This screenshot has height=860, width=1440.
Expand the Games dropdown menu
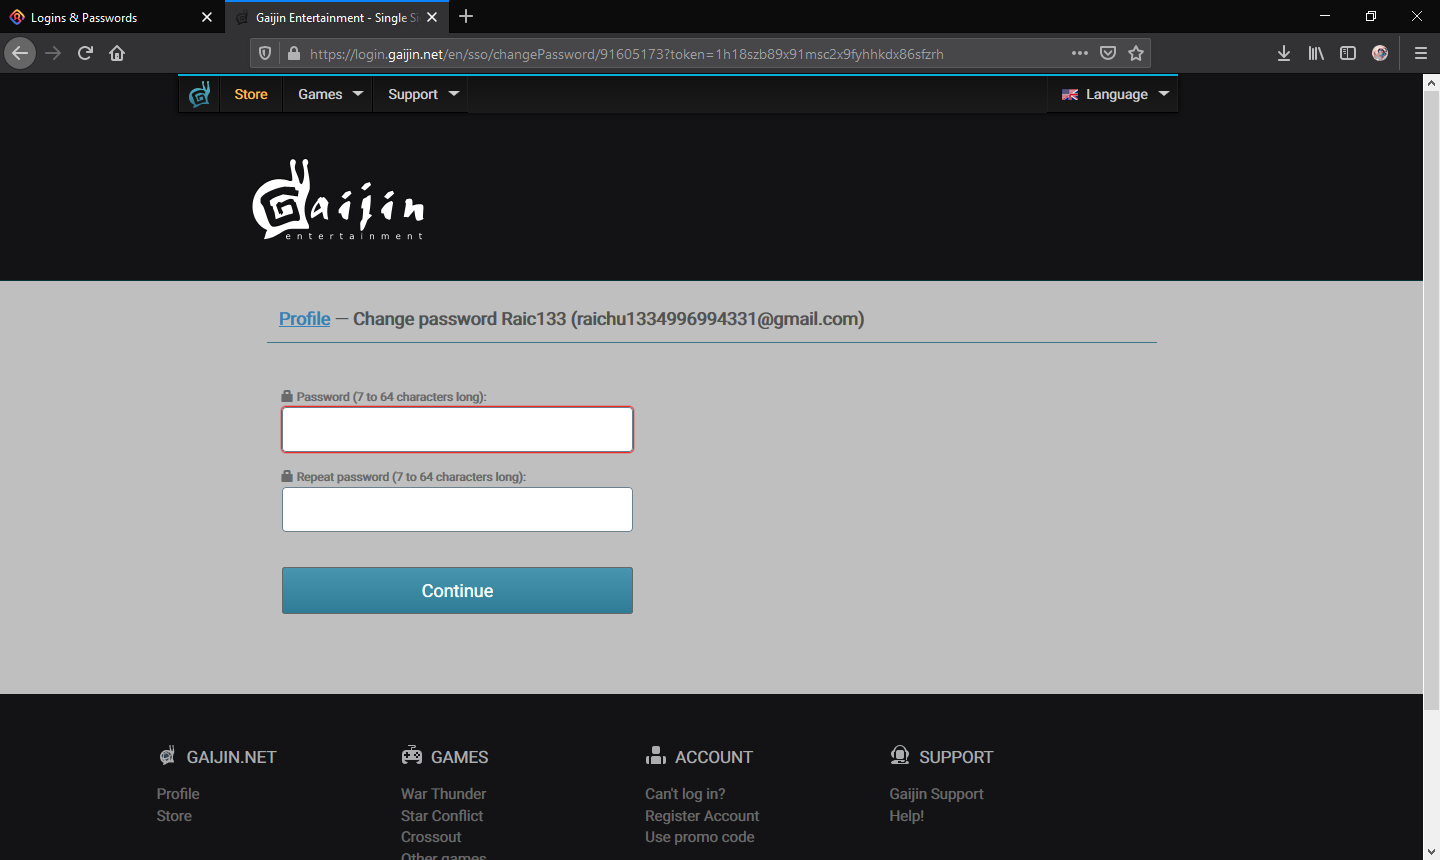pos(330,94)
